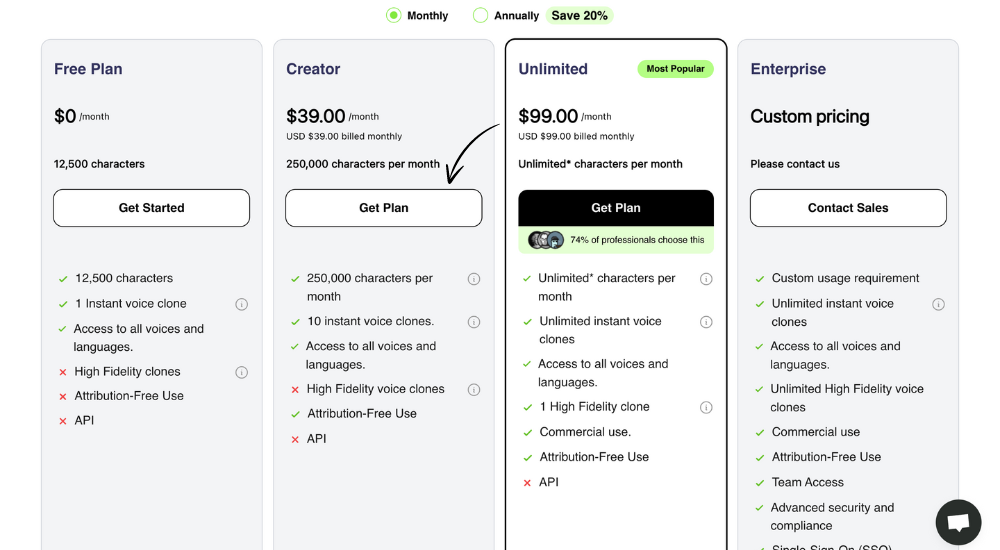Open info icon for Free Plan High Fidelity clones
The width and height of the screenshot is (1000, 550).
(x=241, y=372)
